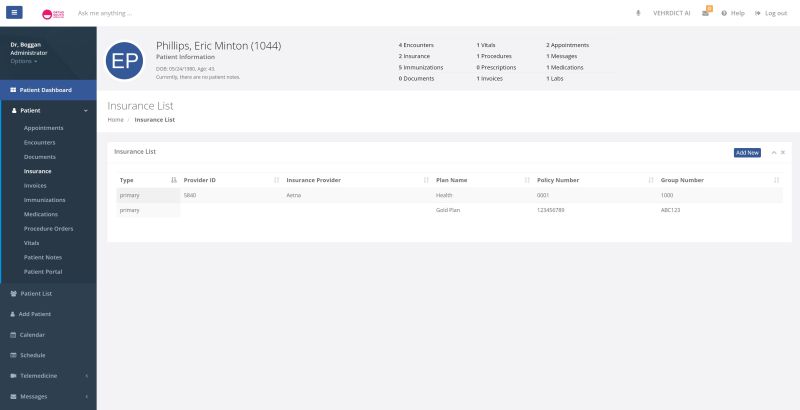Image resolution: width=800 pixels, height=410 pixels.
Task: Click the EP patient avatar
Action: coord(124,61)
